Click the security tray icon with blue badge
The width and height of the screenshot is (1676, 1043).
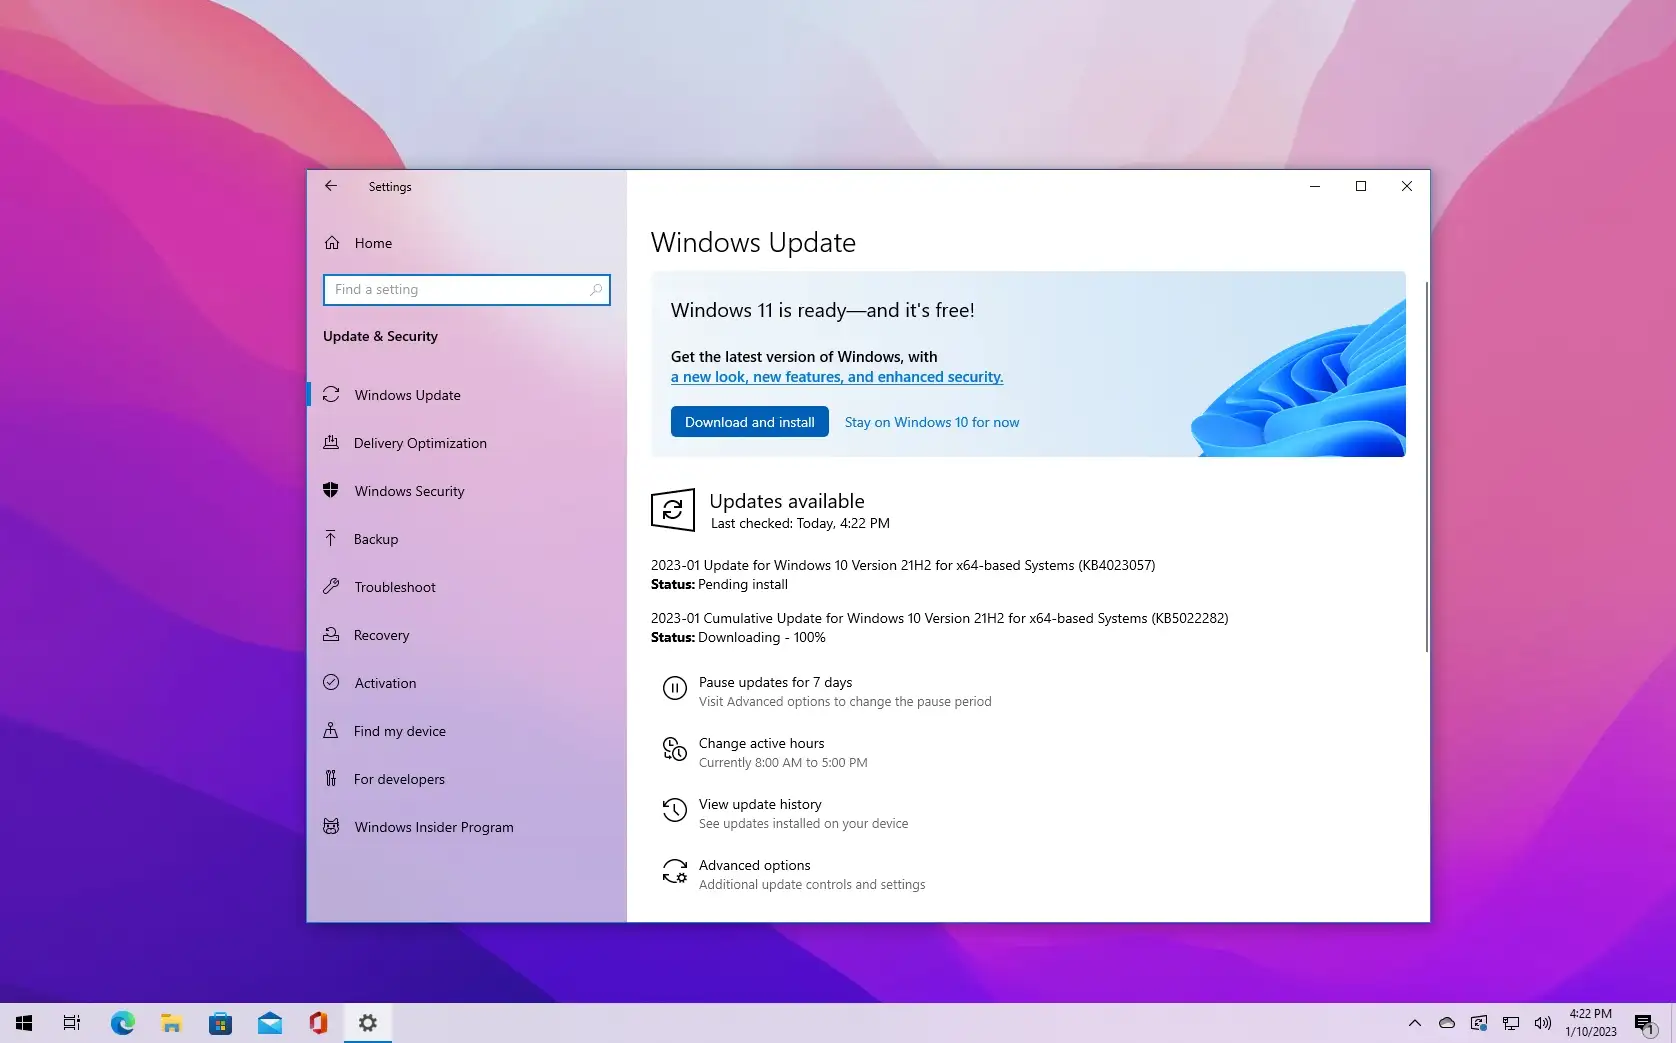(x=1479, y=1023)
